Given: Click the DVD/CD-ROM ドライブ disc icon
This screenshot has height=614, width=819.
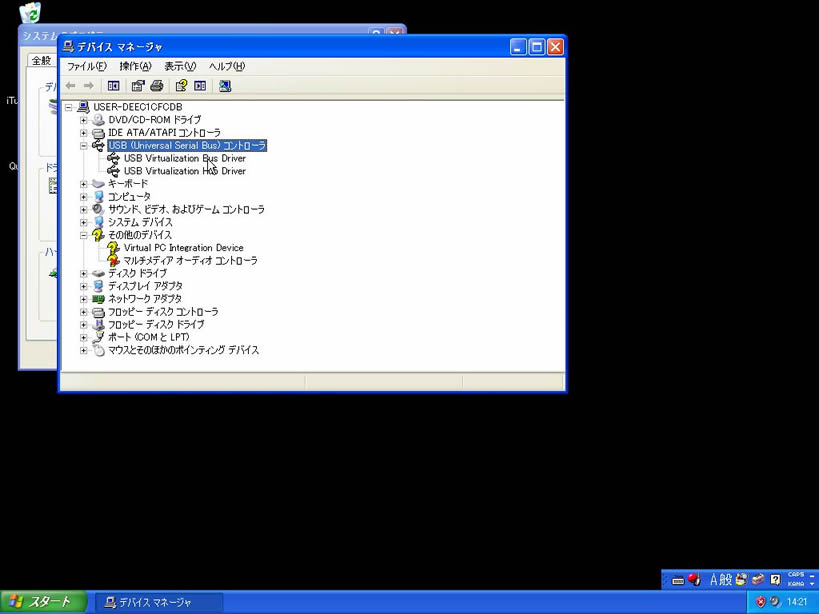Looking at the screenshot, I should (98, 120).
